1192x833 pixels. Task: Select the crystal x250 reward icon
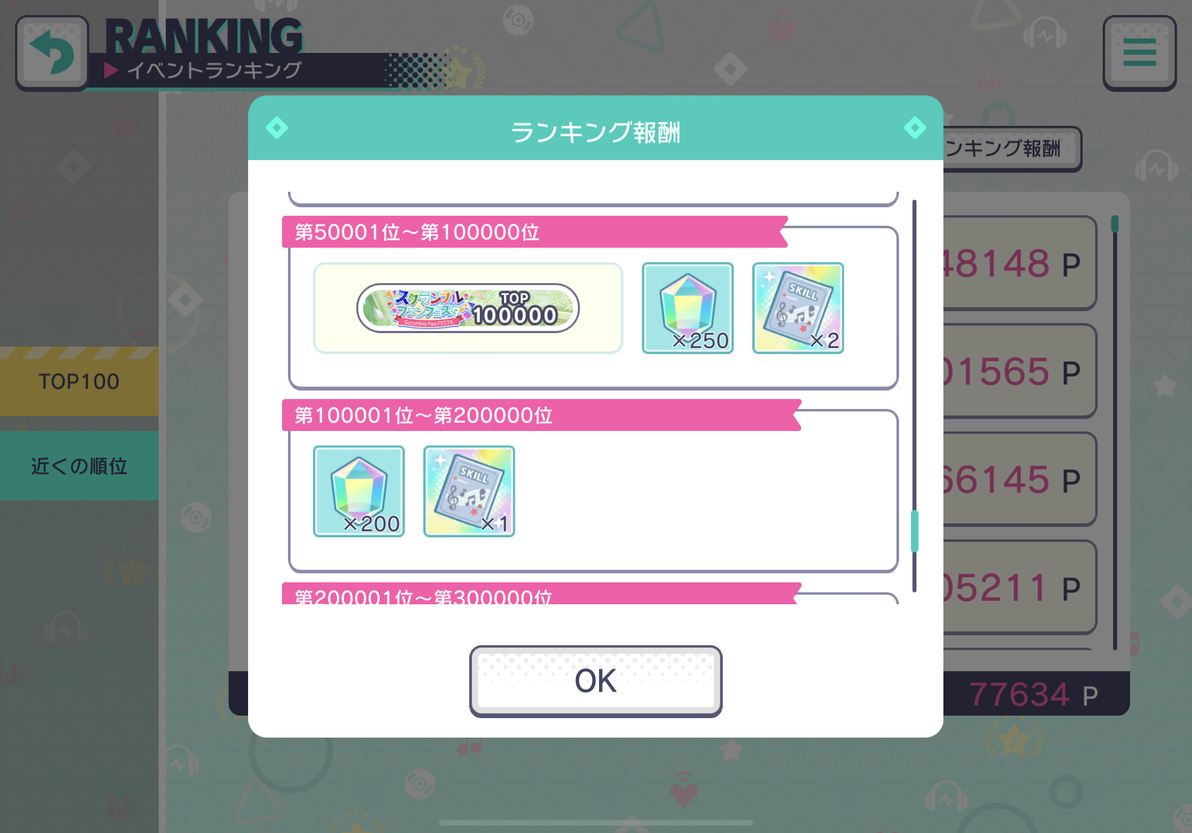688,308
